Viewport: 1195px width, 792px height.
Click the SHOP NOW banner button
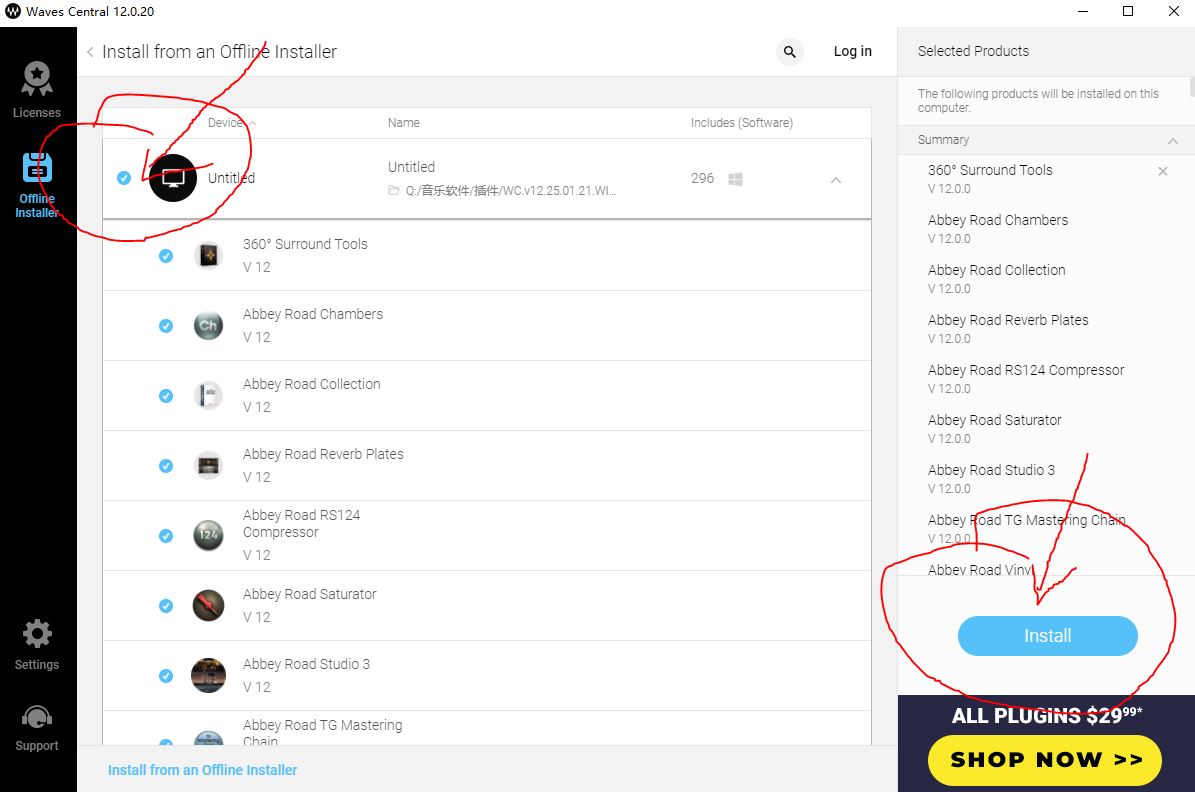coord(1045,760)
